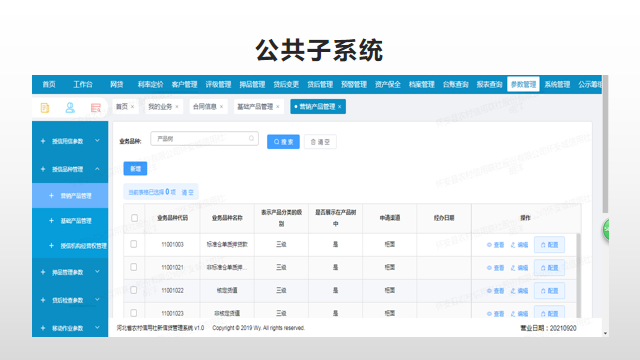Click 查看 for row 11001022
The width and height of the screenshot is (640, 360).
[x=496, y=291]
